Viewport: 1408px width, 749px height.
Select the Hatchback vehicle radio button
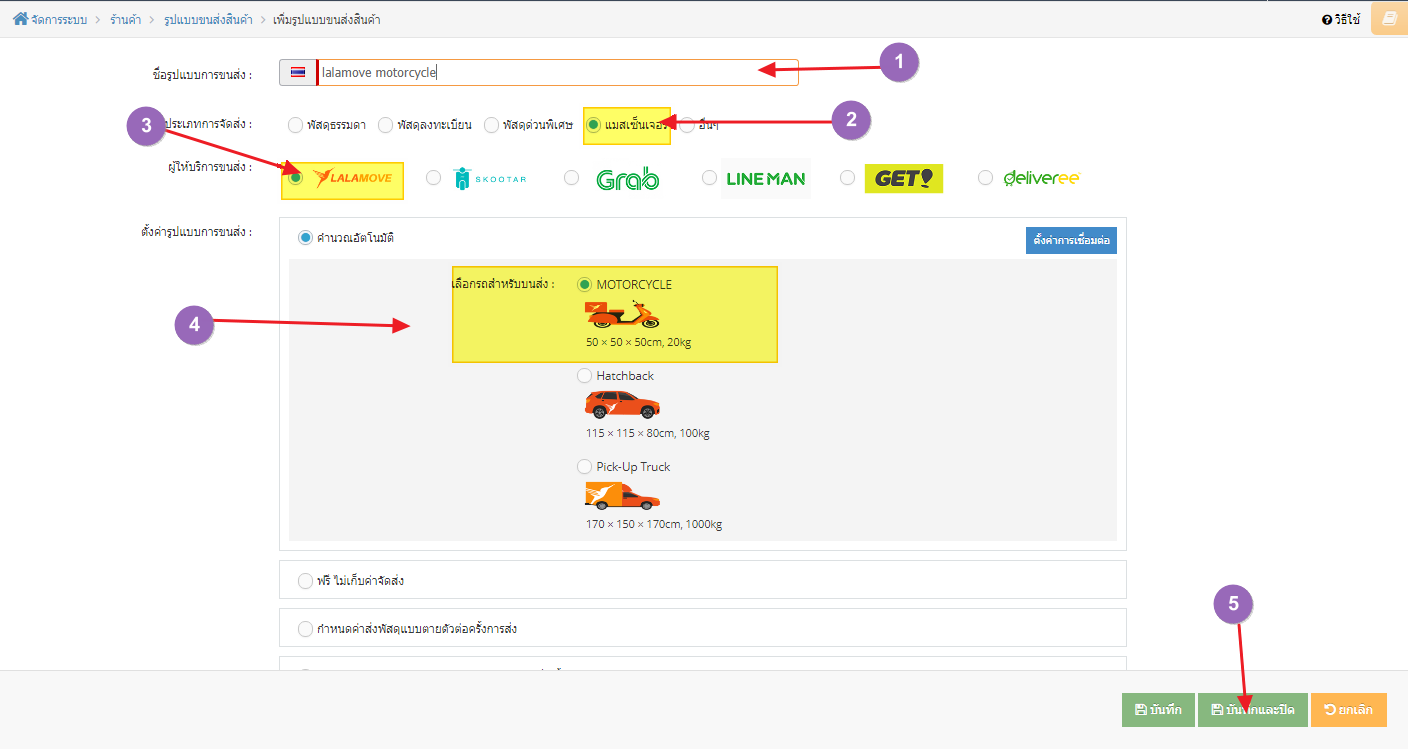click(585, 376)
